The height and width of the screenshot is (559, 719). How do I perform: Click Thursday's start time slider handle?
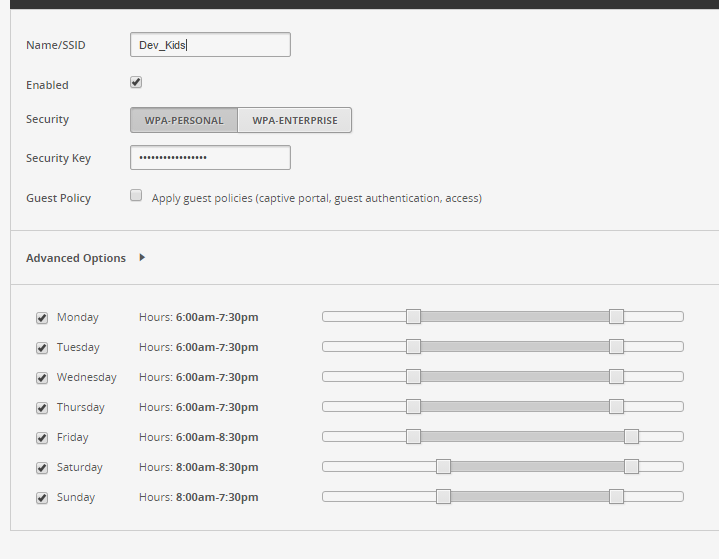pos(413,406)
